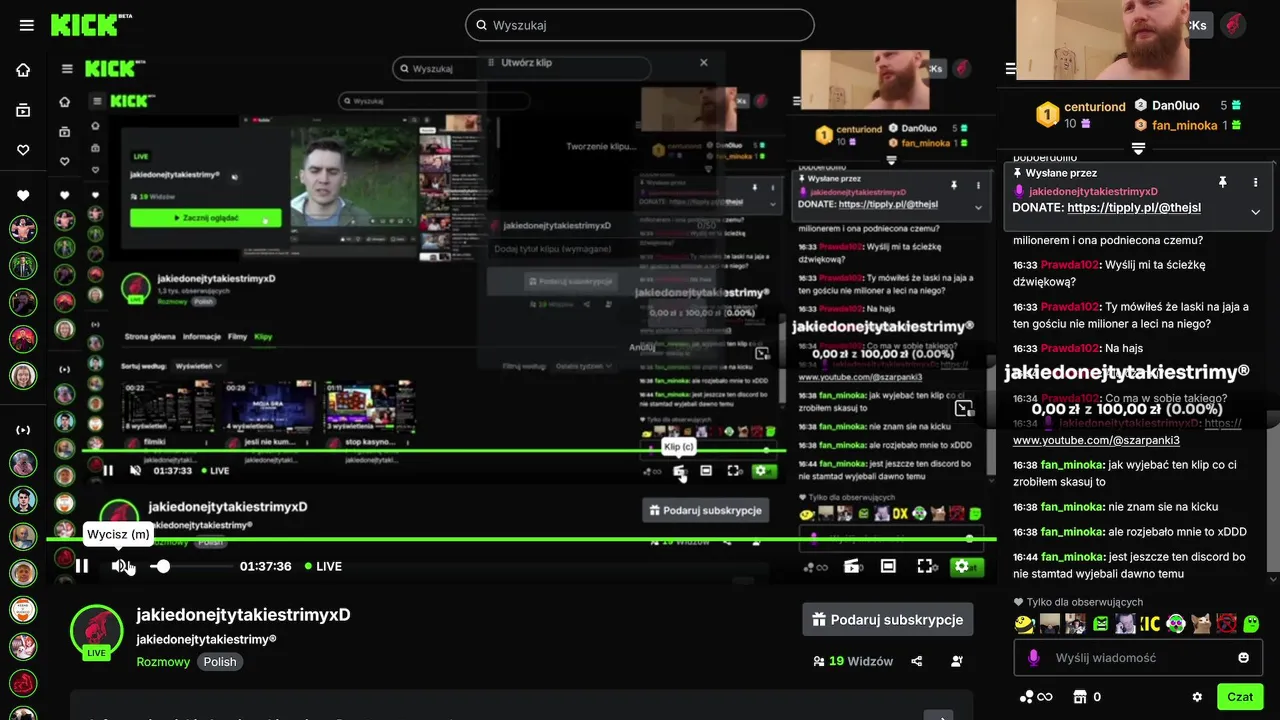Screen dimensions: 1280x720
Task: Click the channel avatar with LIVE badge
Action: [96, 631]
